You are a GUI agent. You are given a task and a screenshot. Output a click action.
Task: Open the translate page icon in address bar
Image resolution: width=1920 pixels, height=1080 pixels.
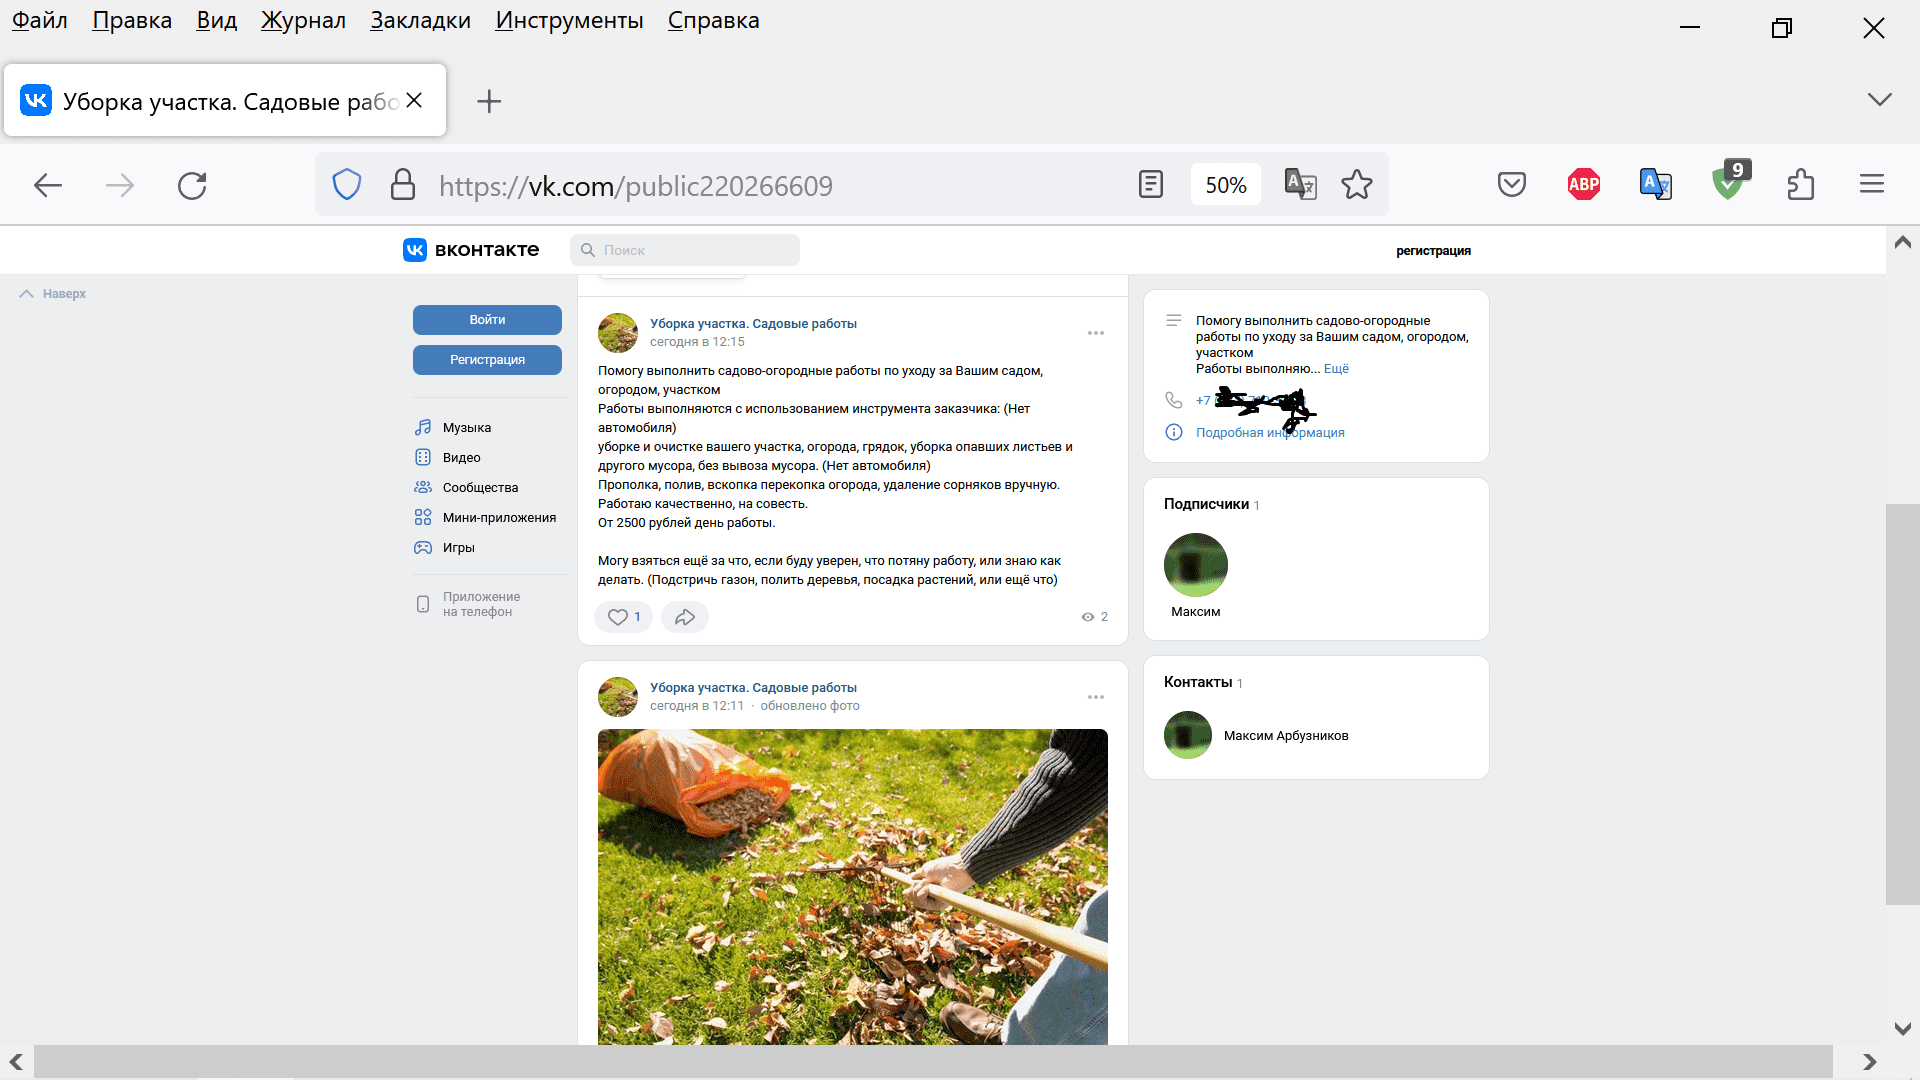tap(1300, 184)
